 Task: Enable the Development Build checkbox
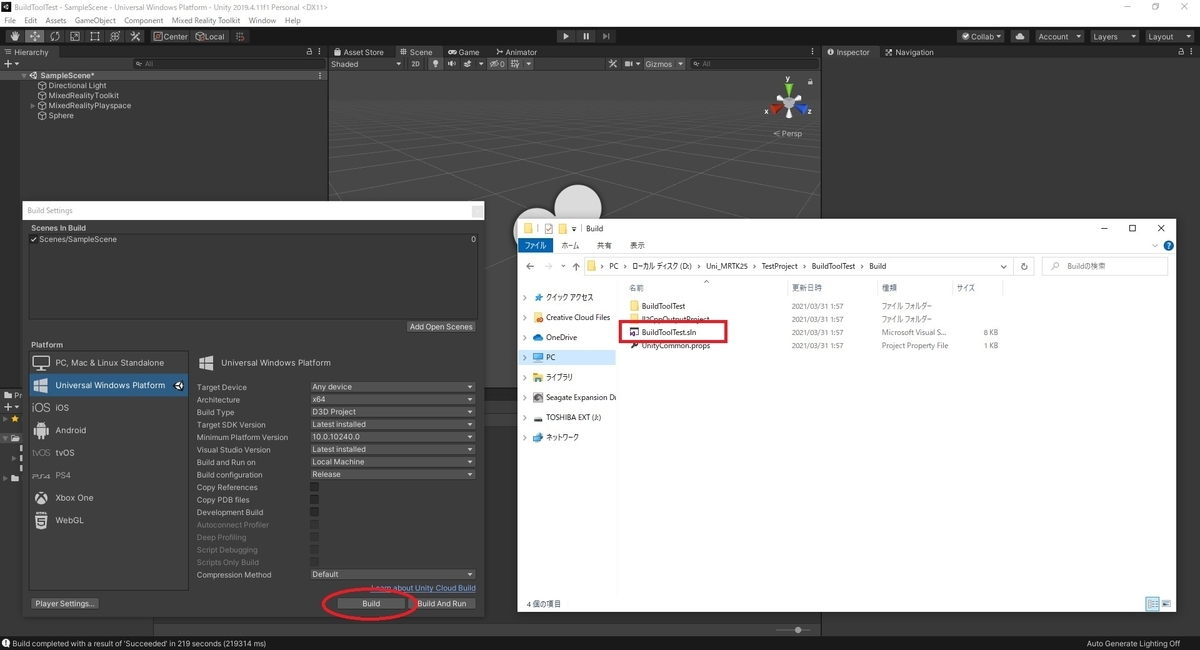point(314,512)
